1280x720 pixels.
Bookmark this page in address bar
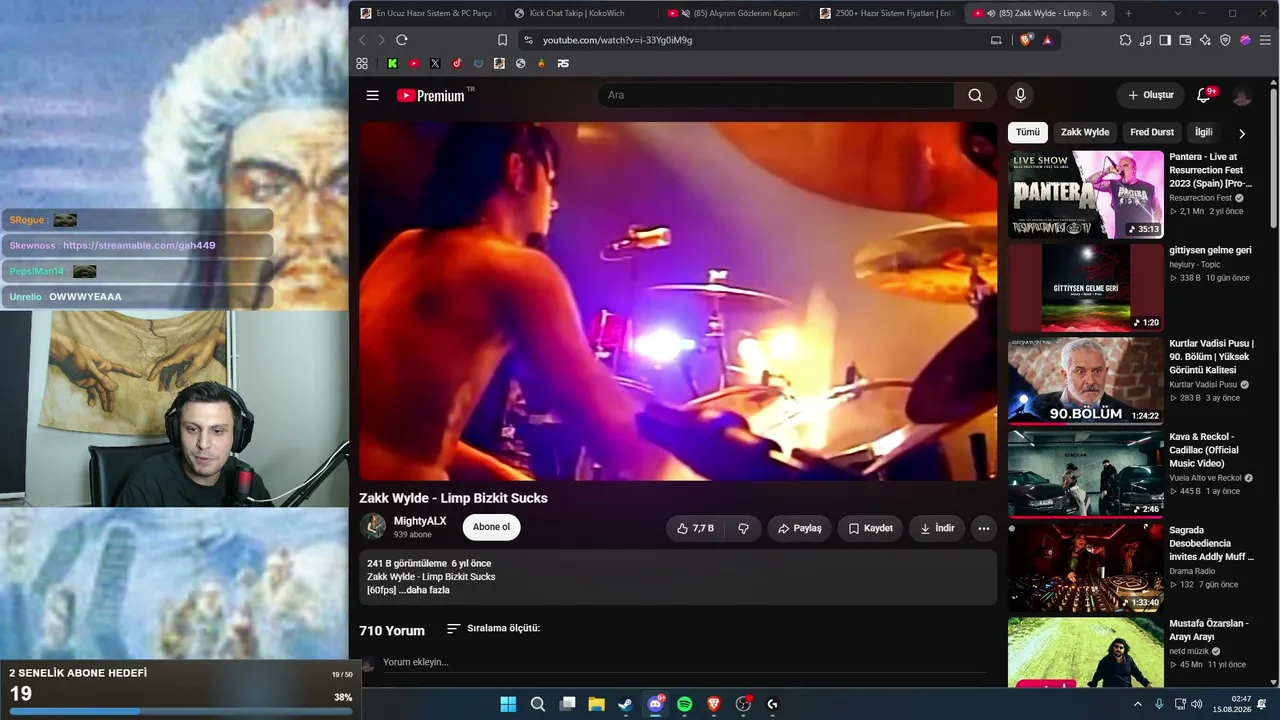pos(502,40)
